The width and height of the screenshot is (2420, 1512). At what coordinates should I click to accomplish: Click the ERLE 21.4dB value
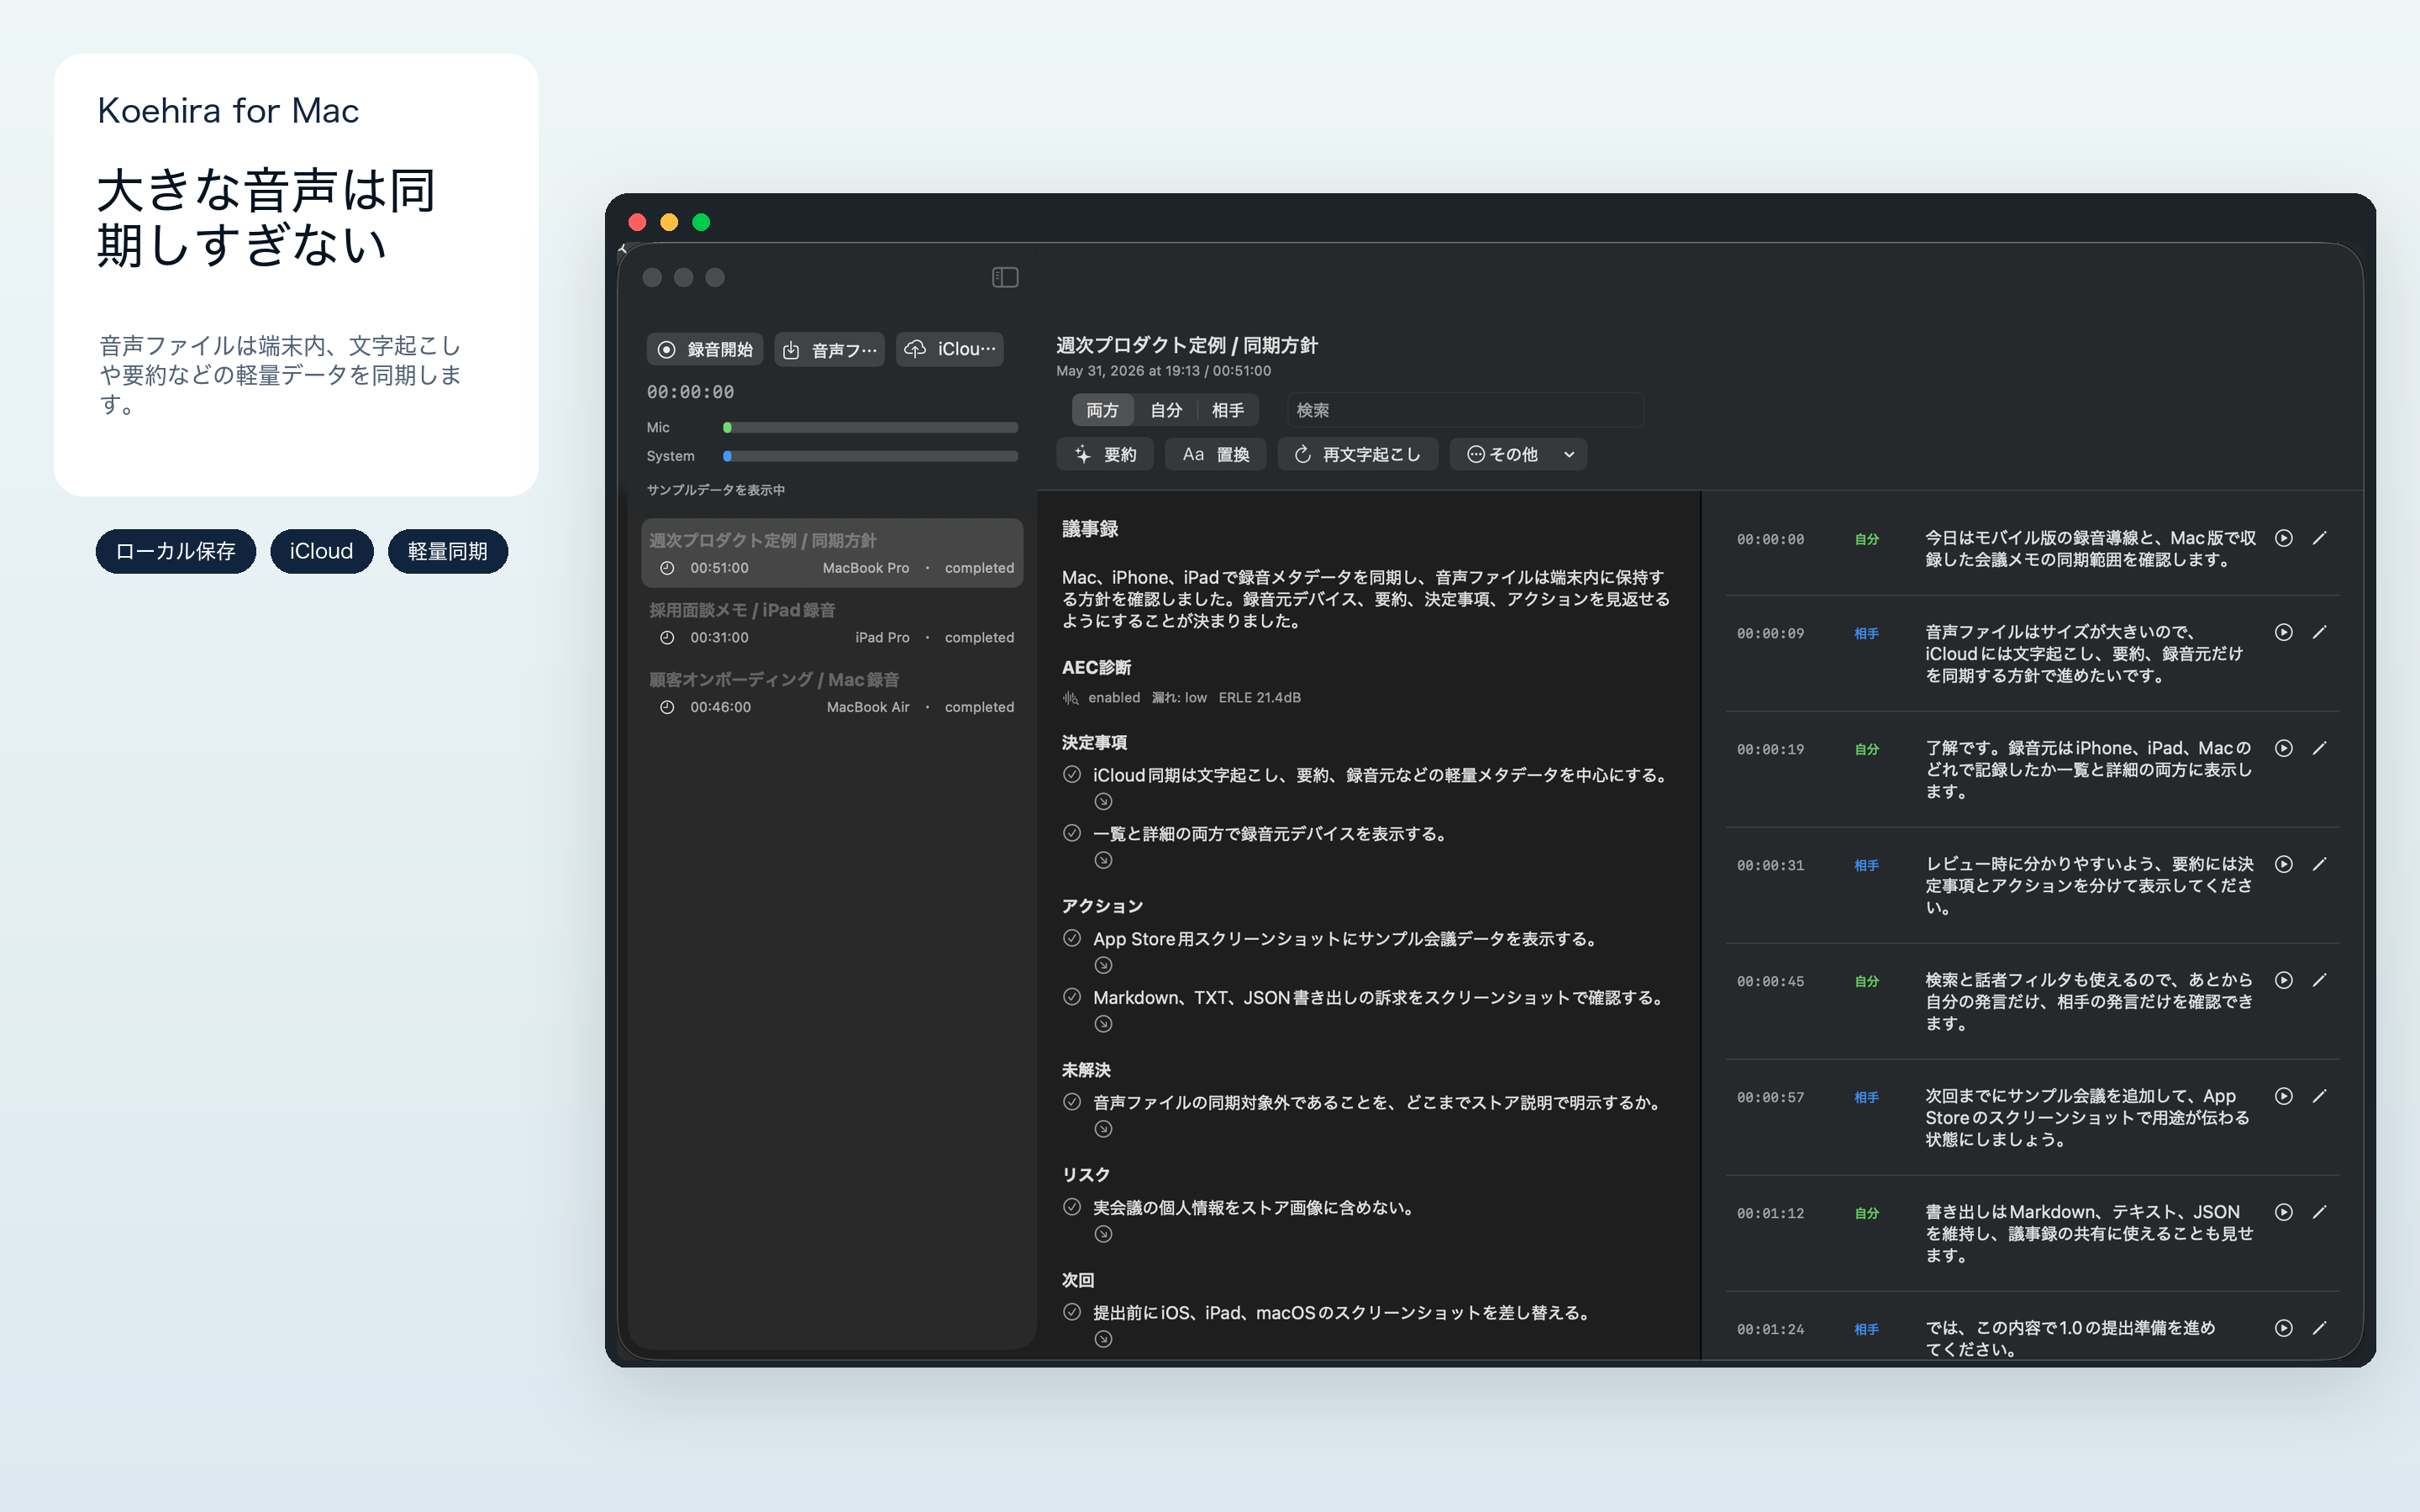(1260, 698)
